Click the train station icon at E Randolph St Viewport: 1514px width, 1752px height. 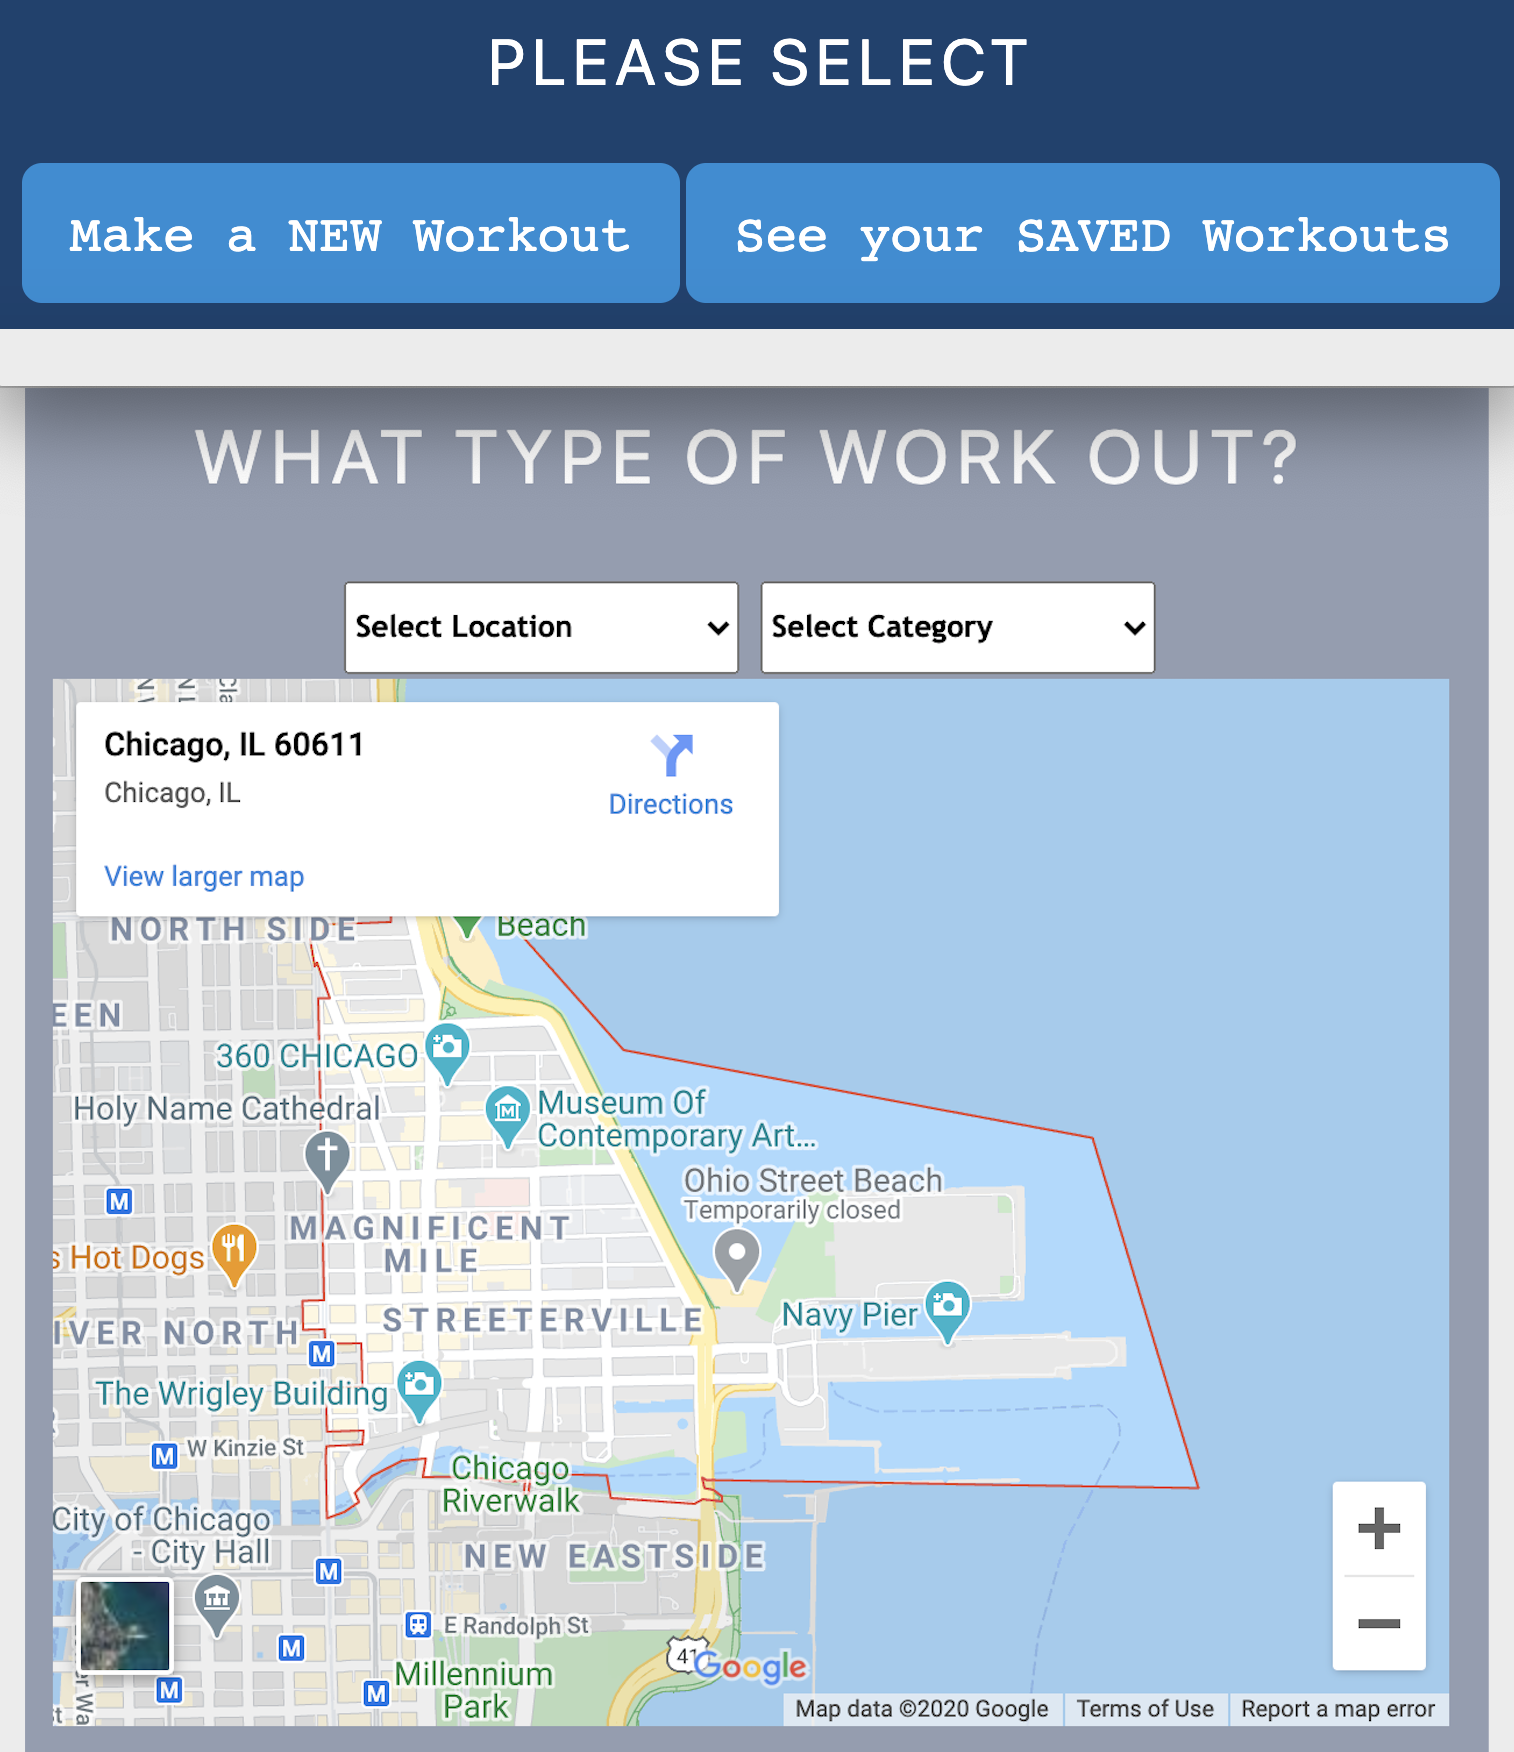[418, 1624]
